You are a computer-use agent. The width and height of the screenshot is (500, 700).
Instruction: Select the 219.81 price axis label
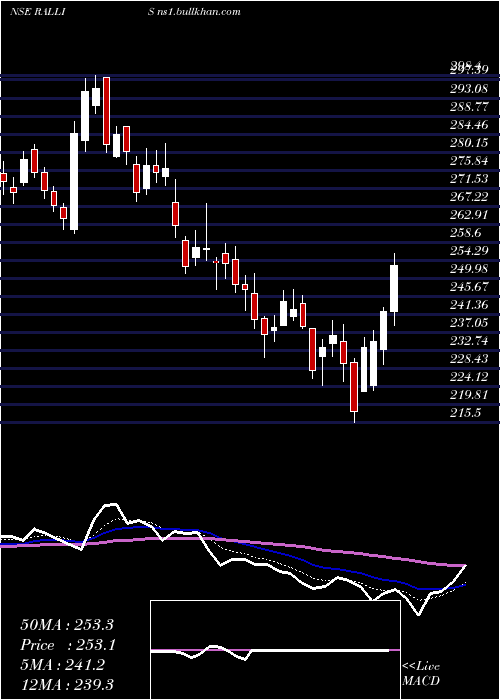[x=468, y=395]
